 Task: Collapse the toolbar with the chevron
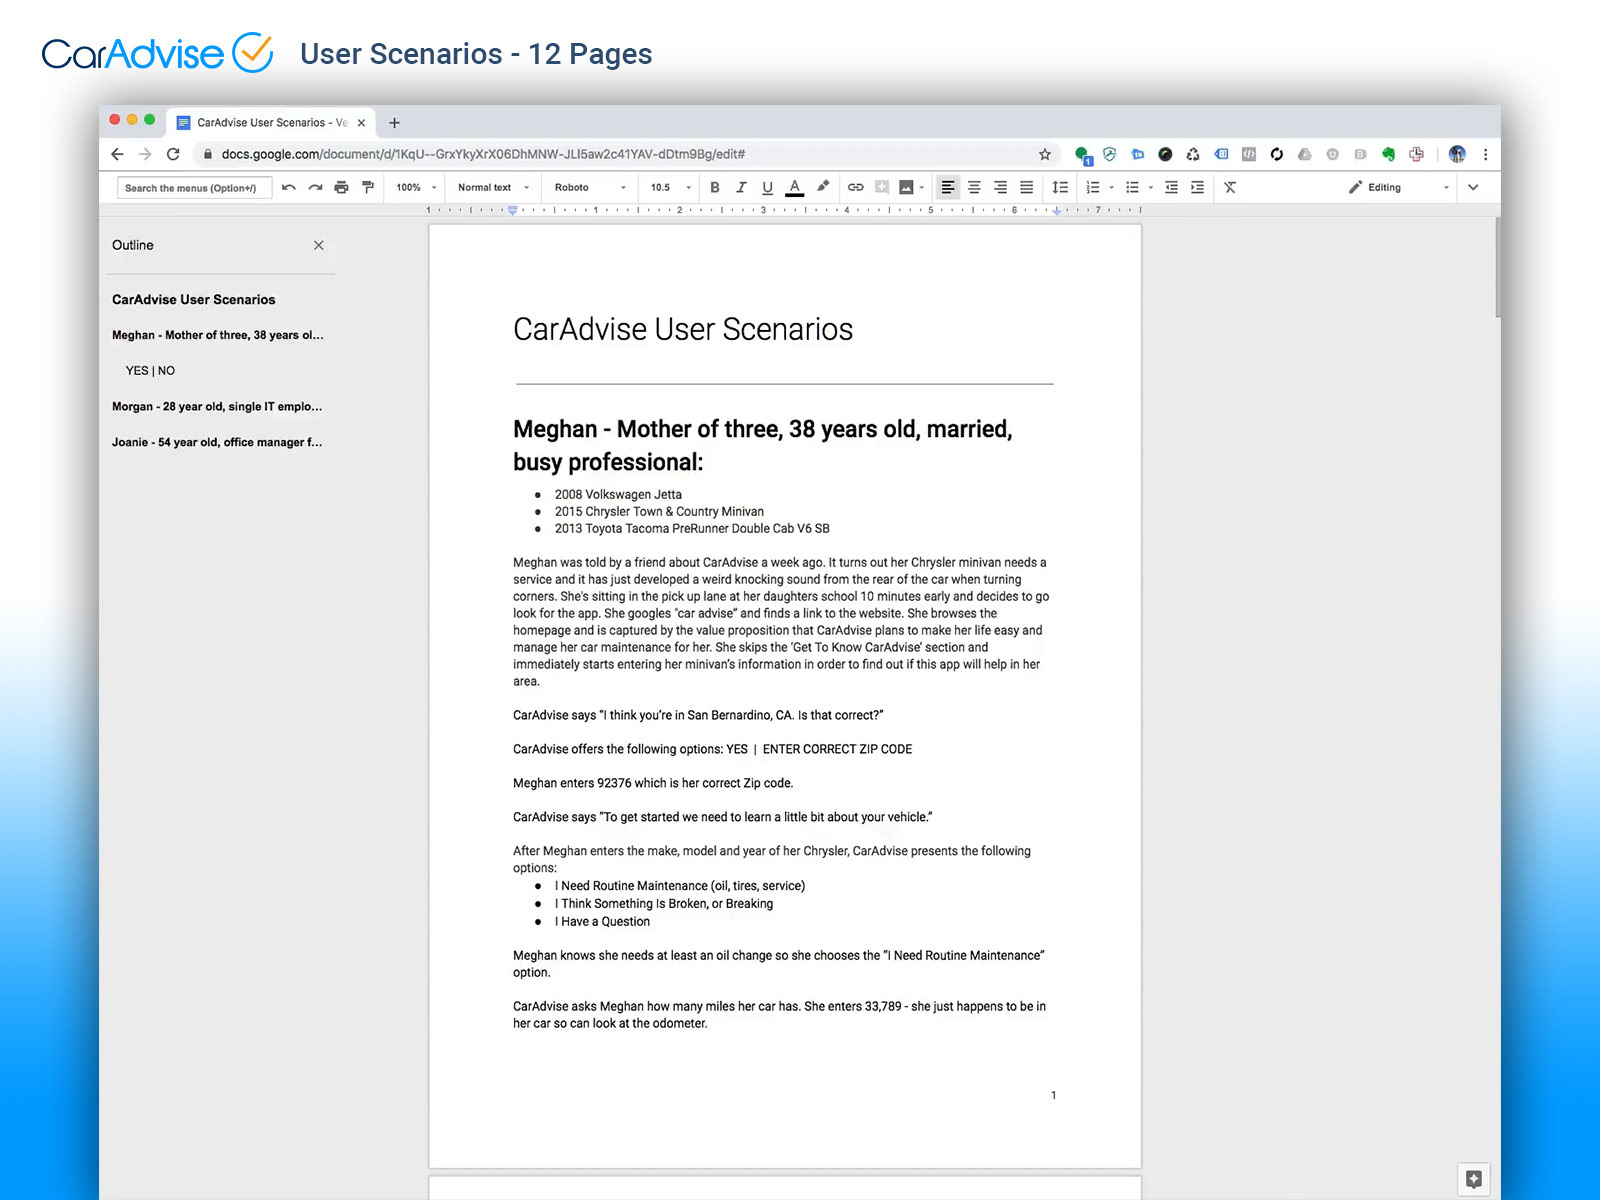click(x=1473, y=187)
